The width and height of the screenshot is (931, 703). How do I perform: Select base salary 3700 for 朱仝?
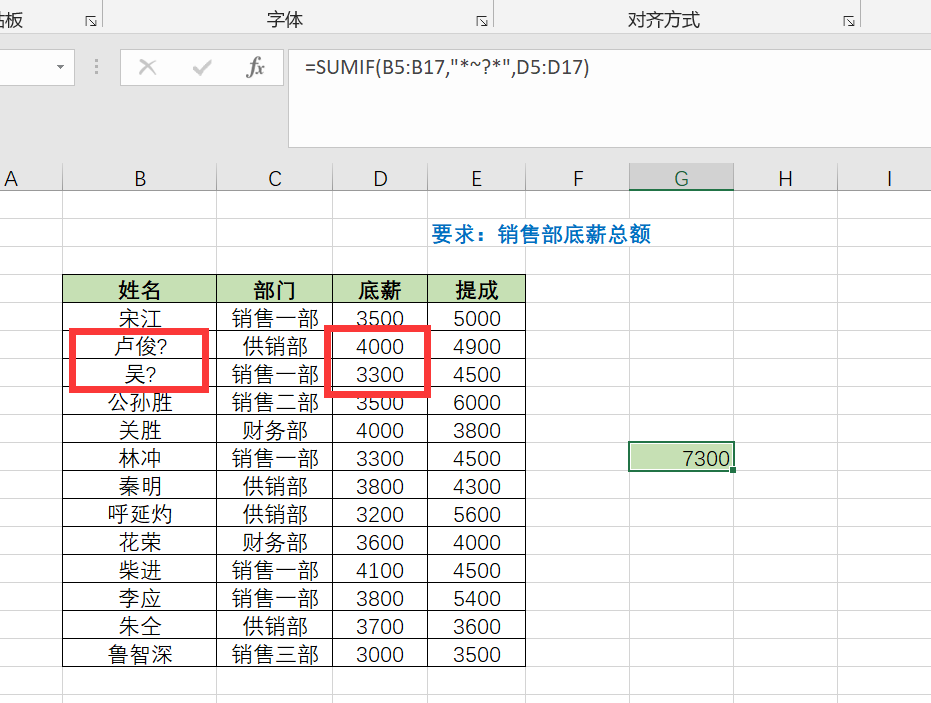pyautogui.click(x=380, y=625)
